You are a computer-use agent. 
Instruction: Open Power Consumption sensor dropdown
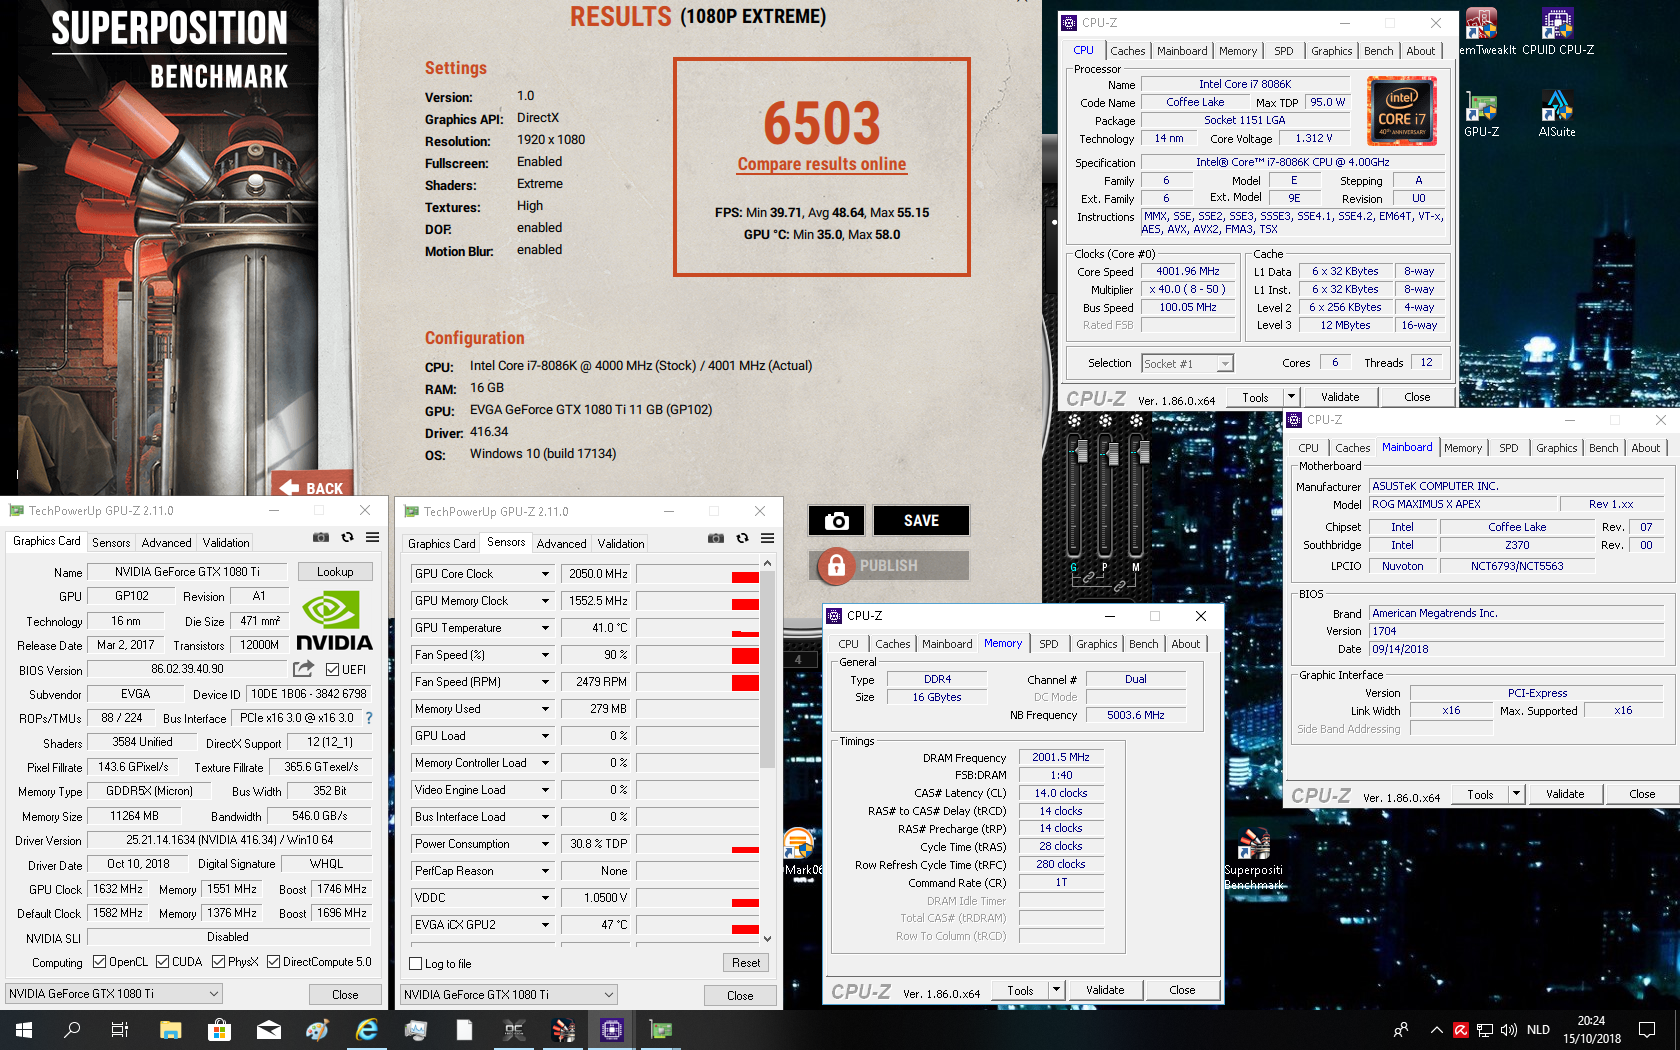click(x=545, y=844)
